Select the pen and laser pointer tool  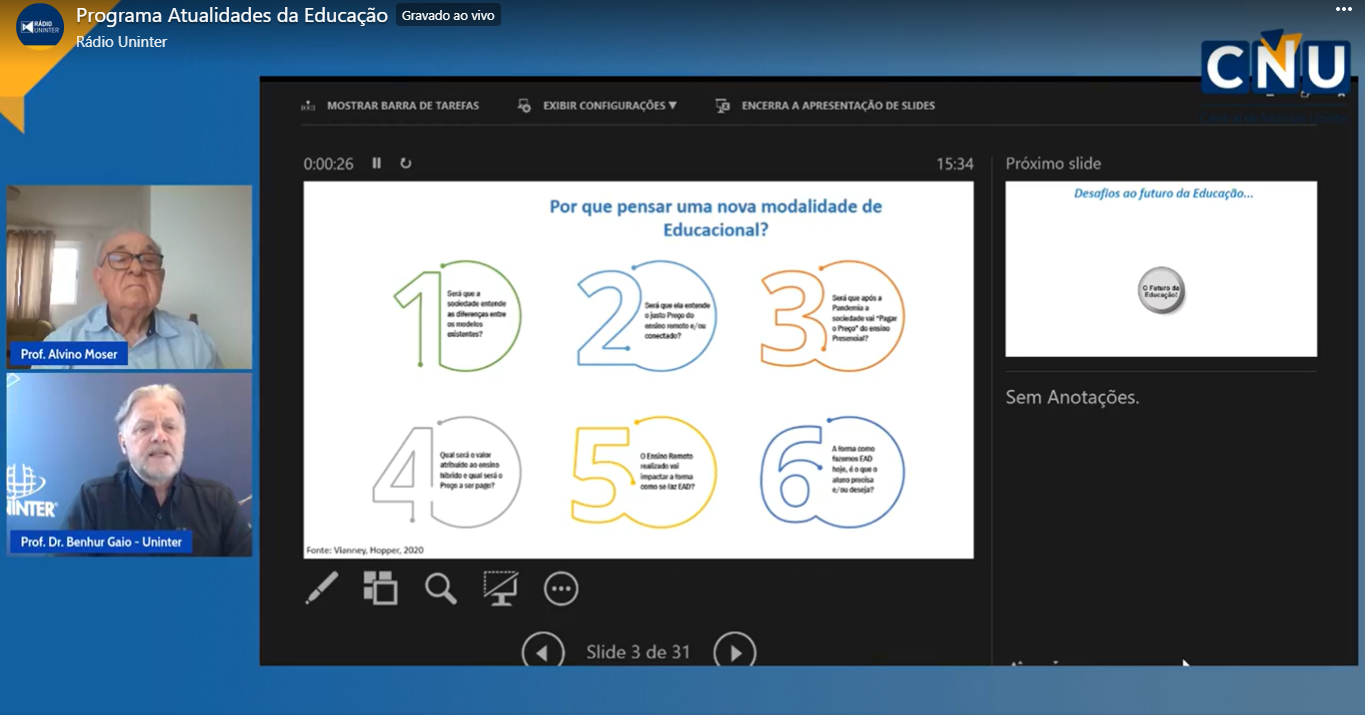click(x=321, y=588)
